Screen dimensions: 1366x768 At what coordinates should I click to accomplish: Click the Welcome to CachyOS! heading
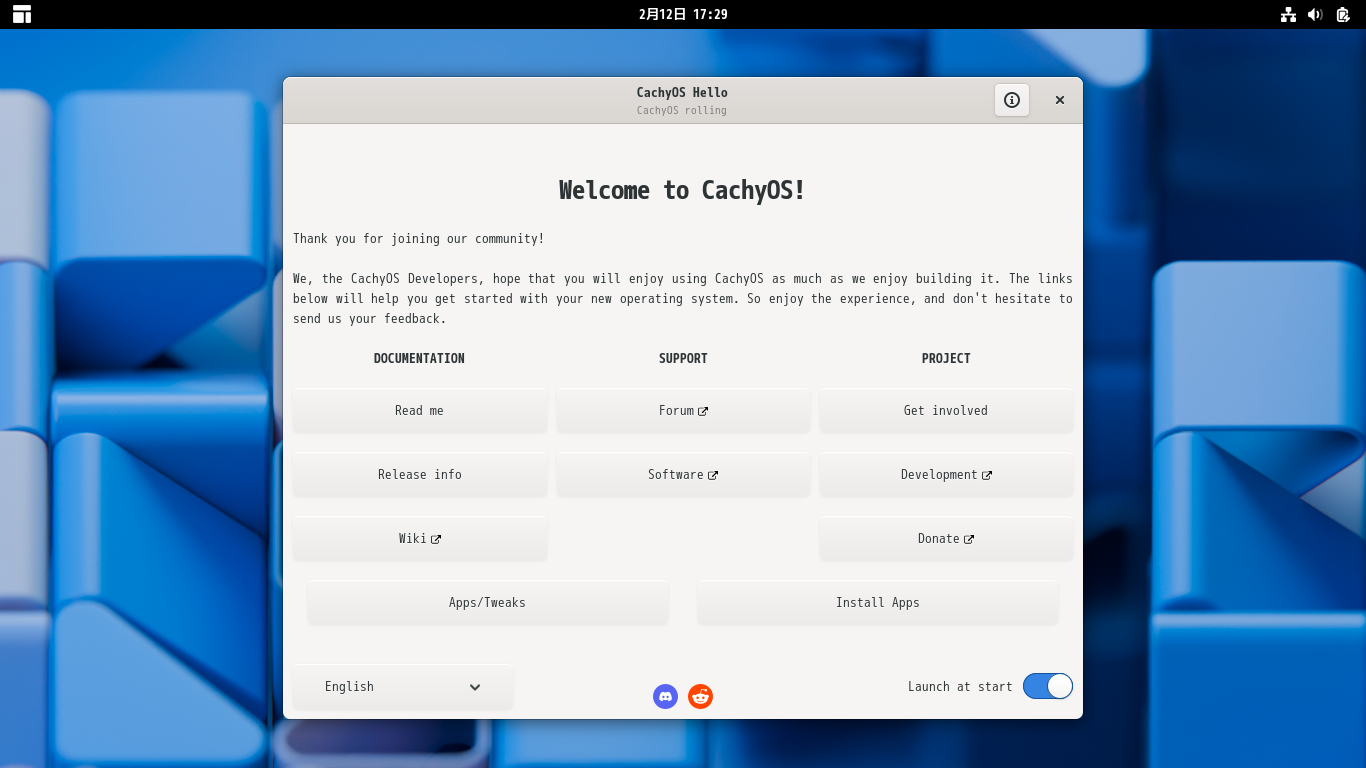click(x=683, y=190)
